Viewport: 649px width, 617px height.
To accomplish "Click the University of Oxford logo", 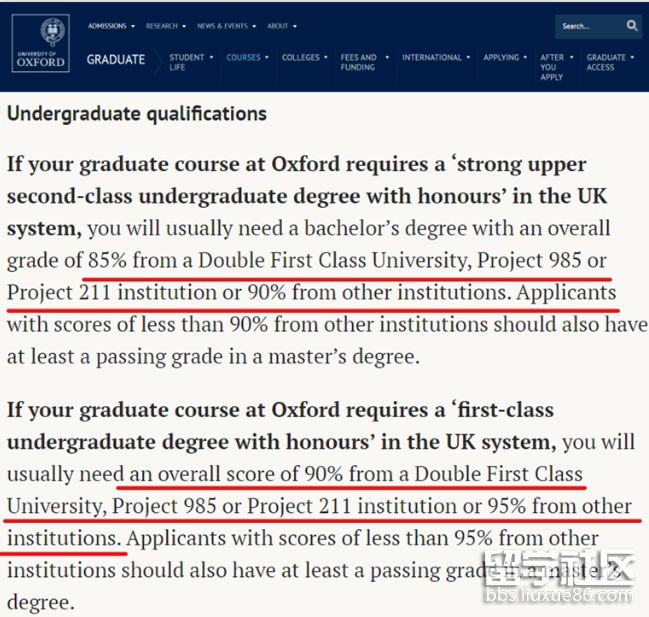I will 41,45.
